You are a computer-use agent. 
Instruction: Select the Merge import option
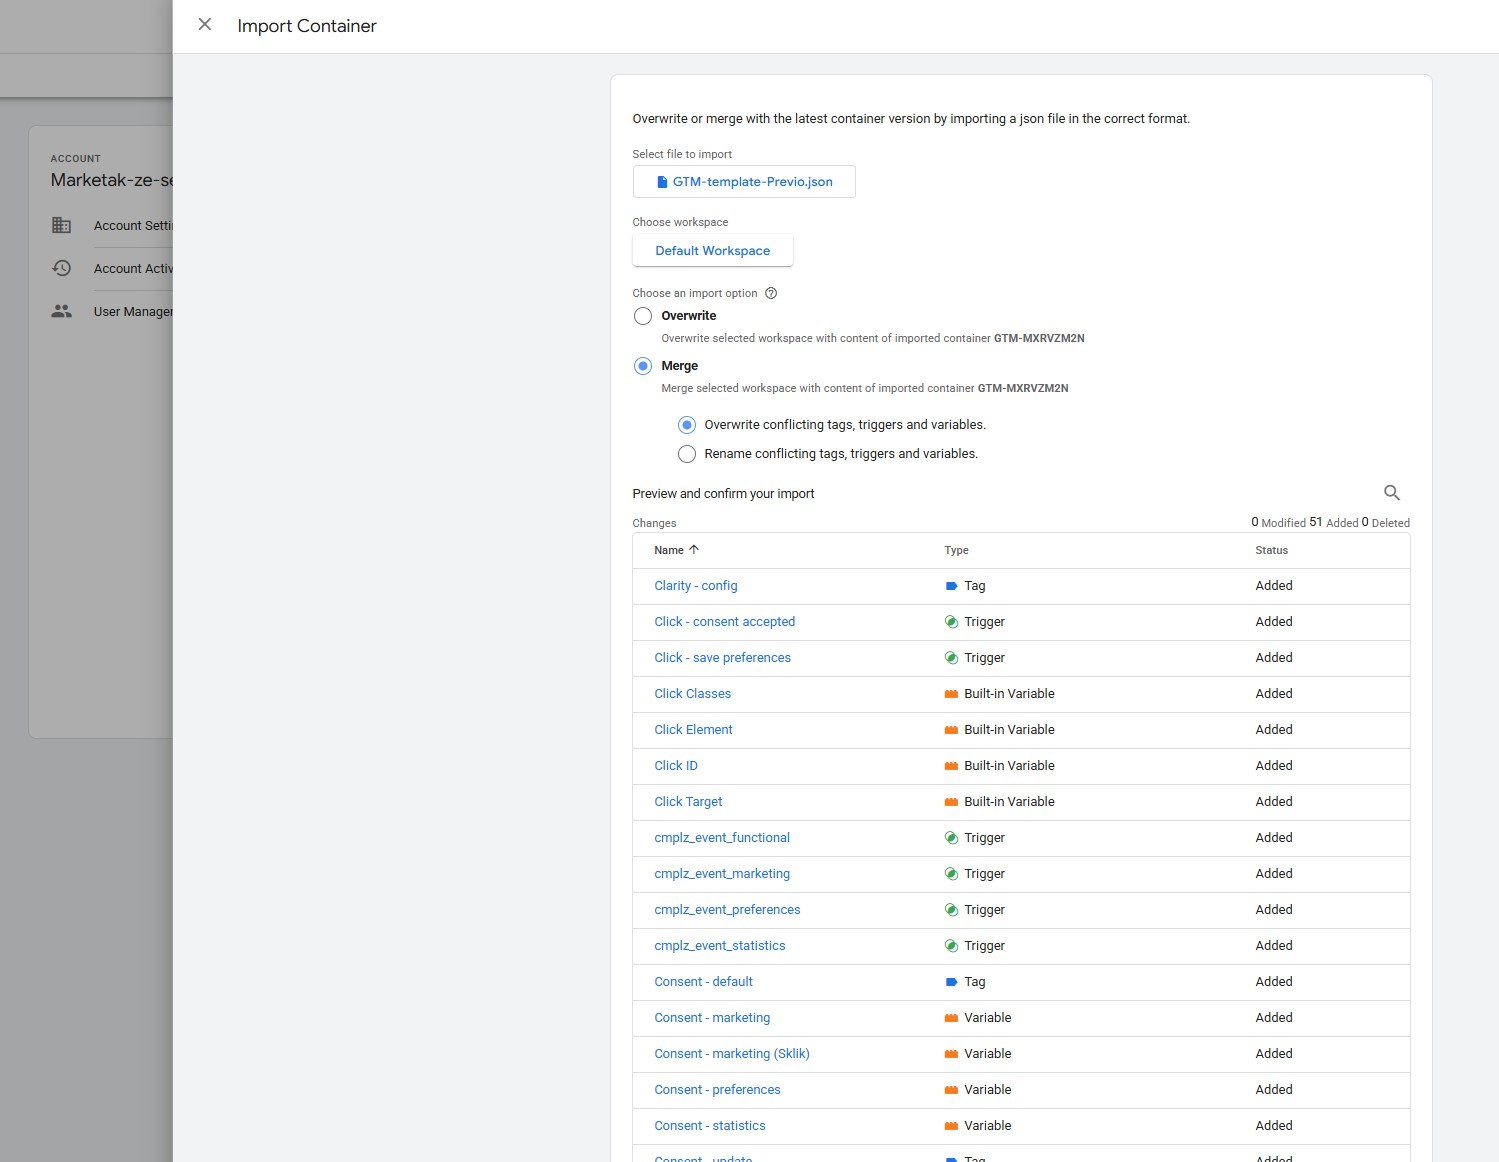(643, 366)
